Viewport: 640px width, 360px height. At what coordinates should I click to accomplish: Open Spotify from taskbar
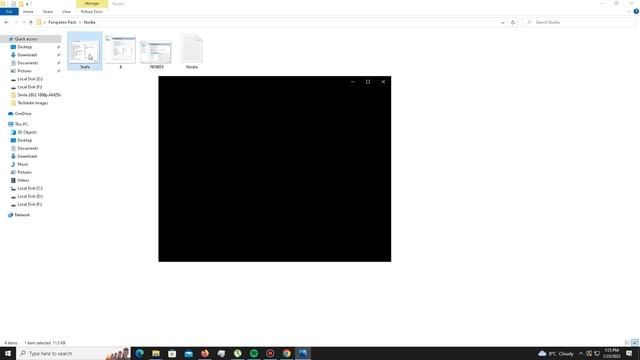pos(254,353)
